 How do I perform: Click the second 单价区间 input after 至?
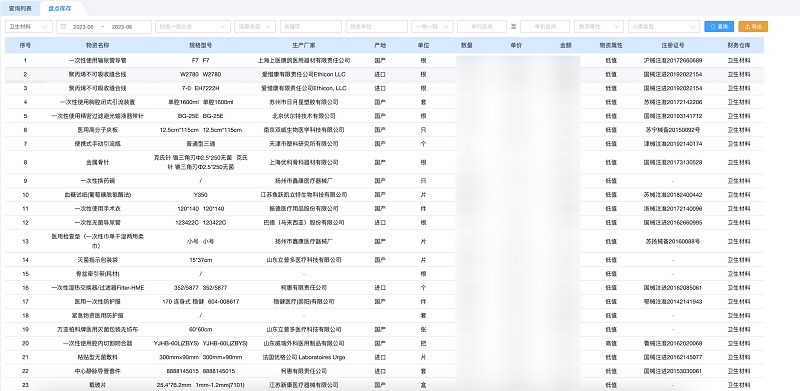coord(545,27)
